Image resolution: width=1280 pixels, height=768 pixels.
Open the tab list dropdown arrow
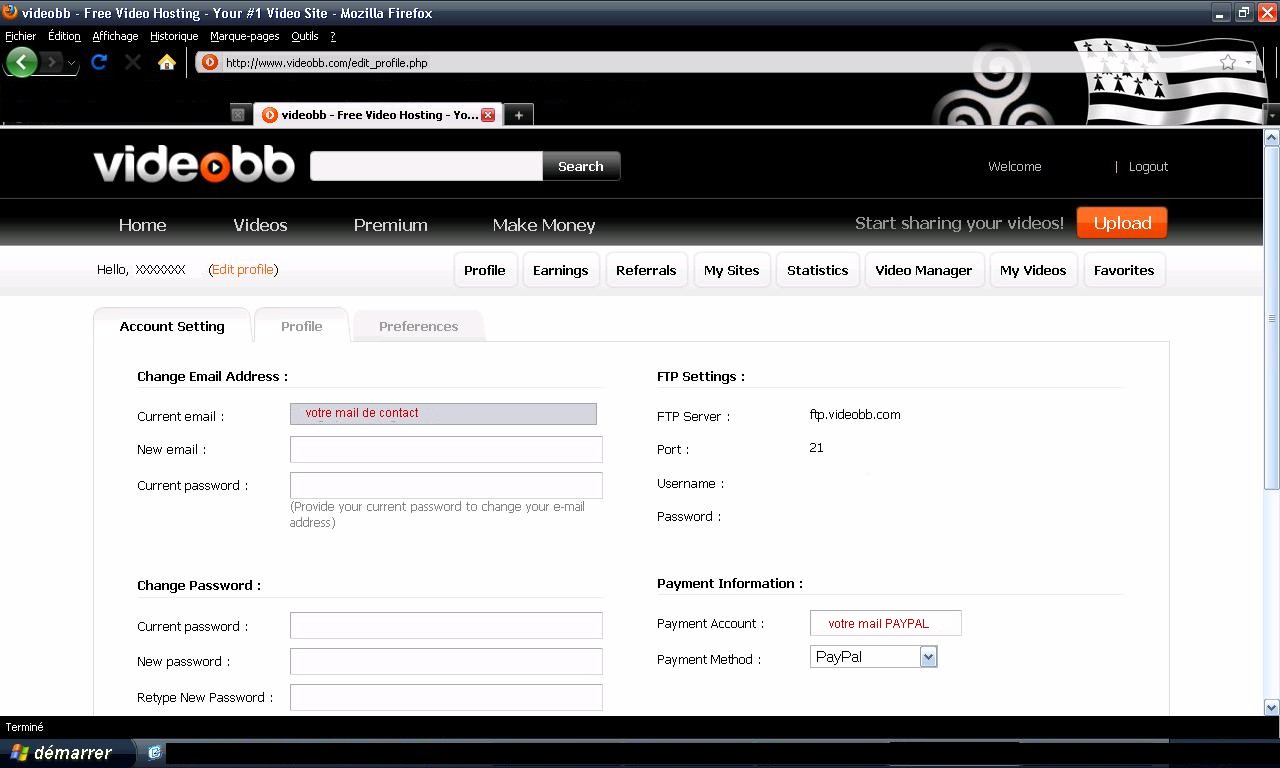pyautogui.click(x=1271, y=115)
